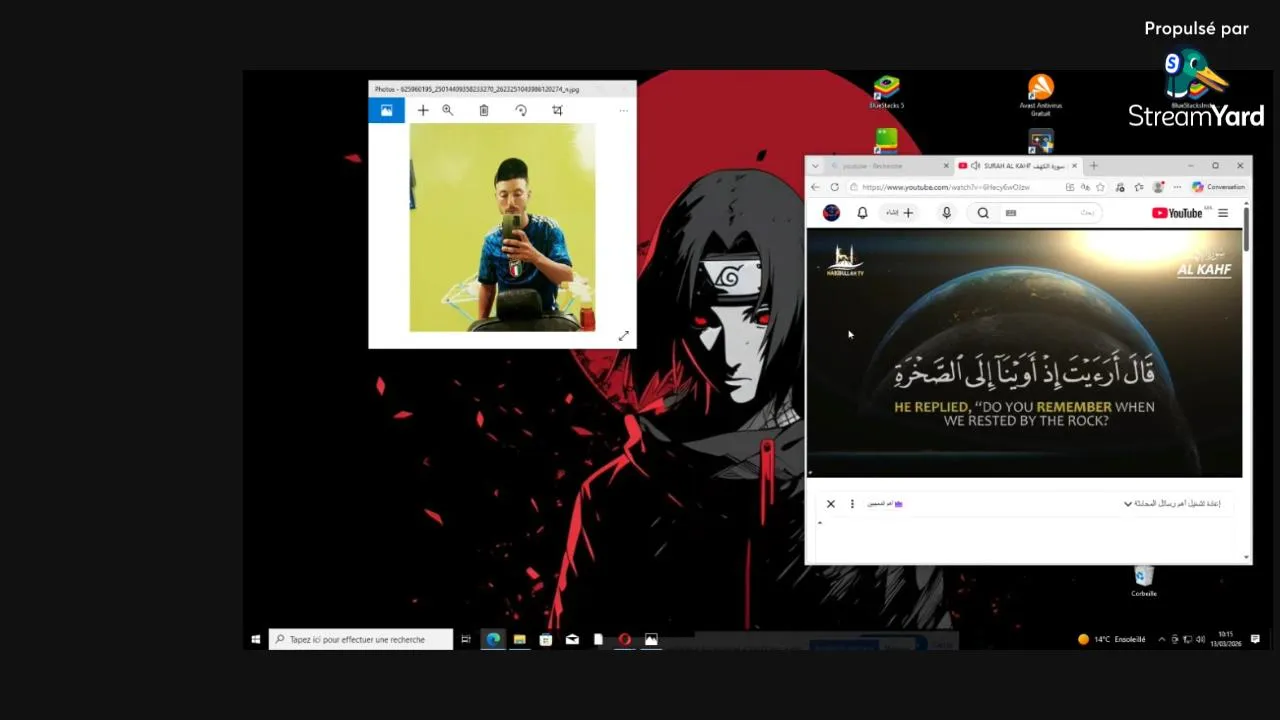
Task: Go back with the browser back arrow
Action: click(x=815, y=187)
